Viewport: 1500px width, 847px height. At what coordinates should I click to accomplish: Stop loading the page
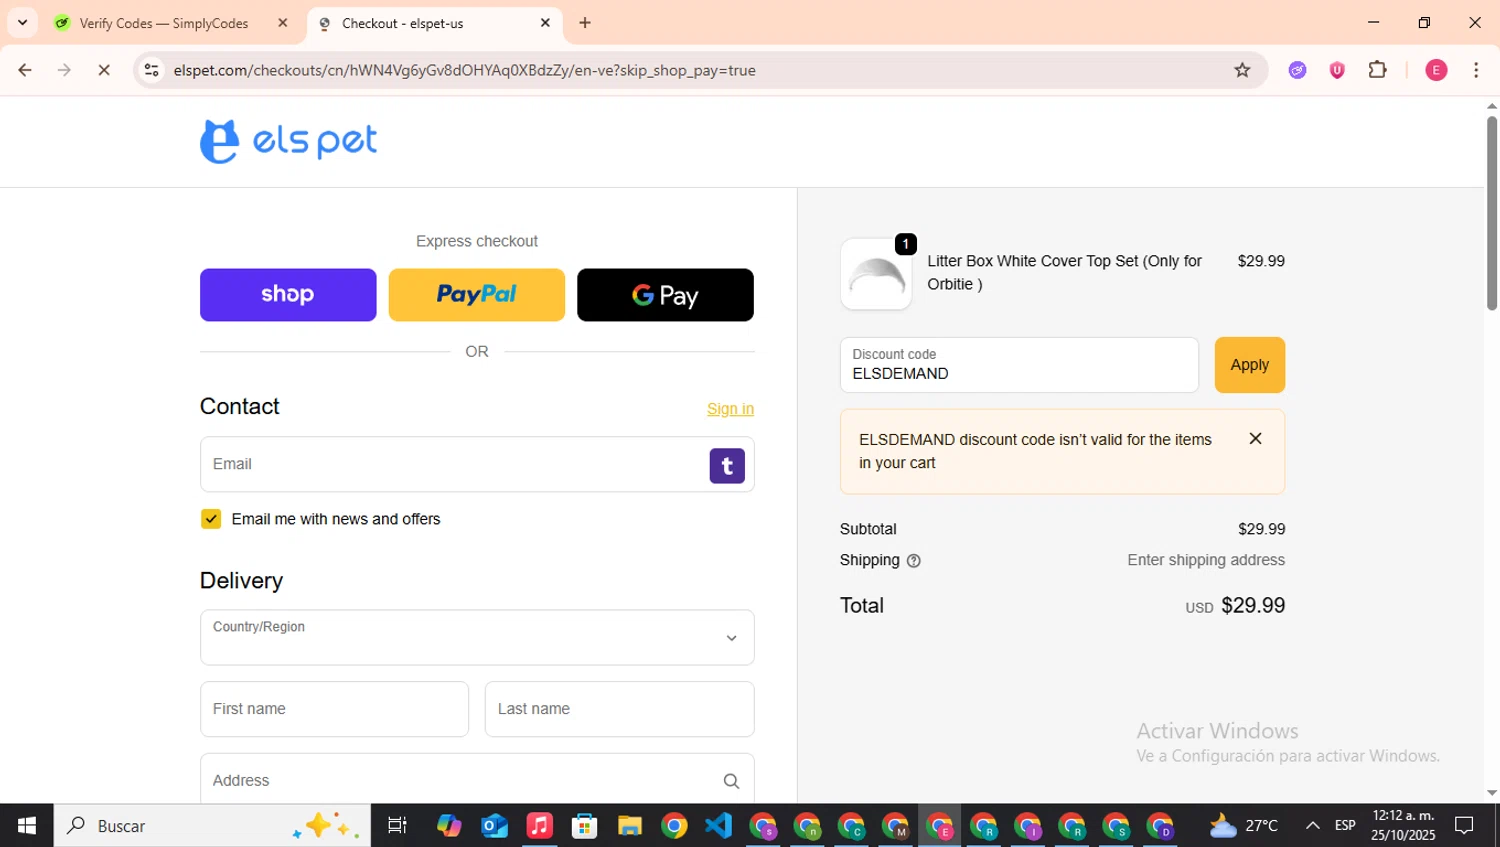pyautogui.click(x=104, y=70)
